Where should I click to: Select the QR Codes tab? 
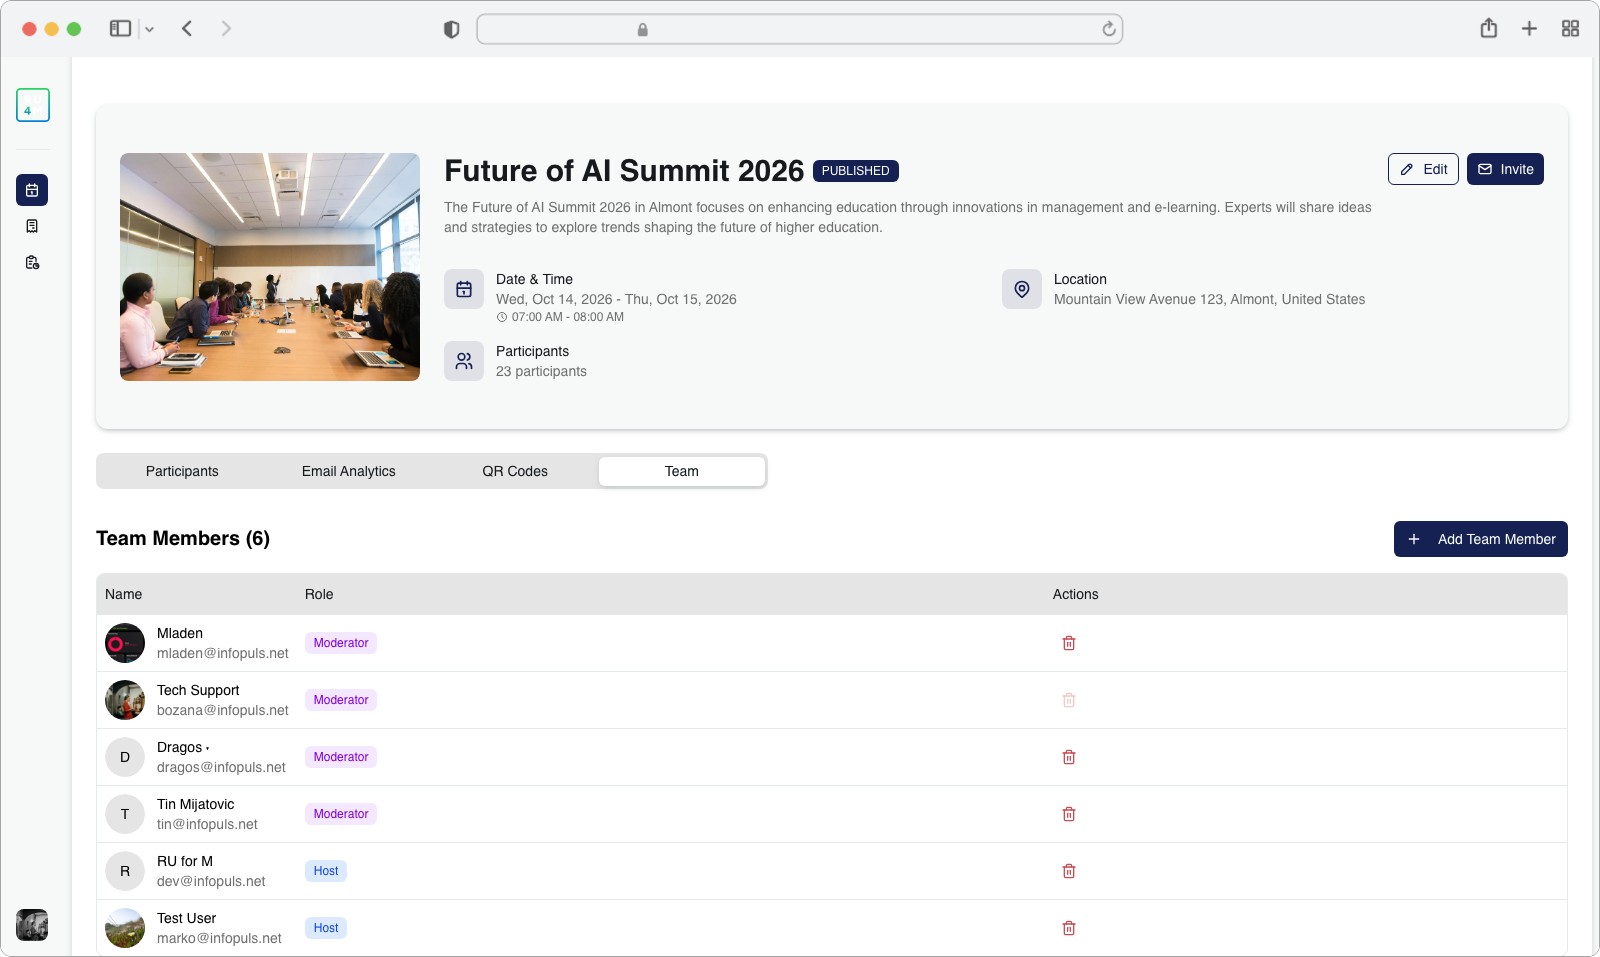[x=515, y=471]
